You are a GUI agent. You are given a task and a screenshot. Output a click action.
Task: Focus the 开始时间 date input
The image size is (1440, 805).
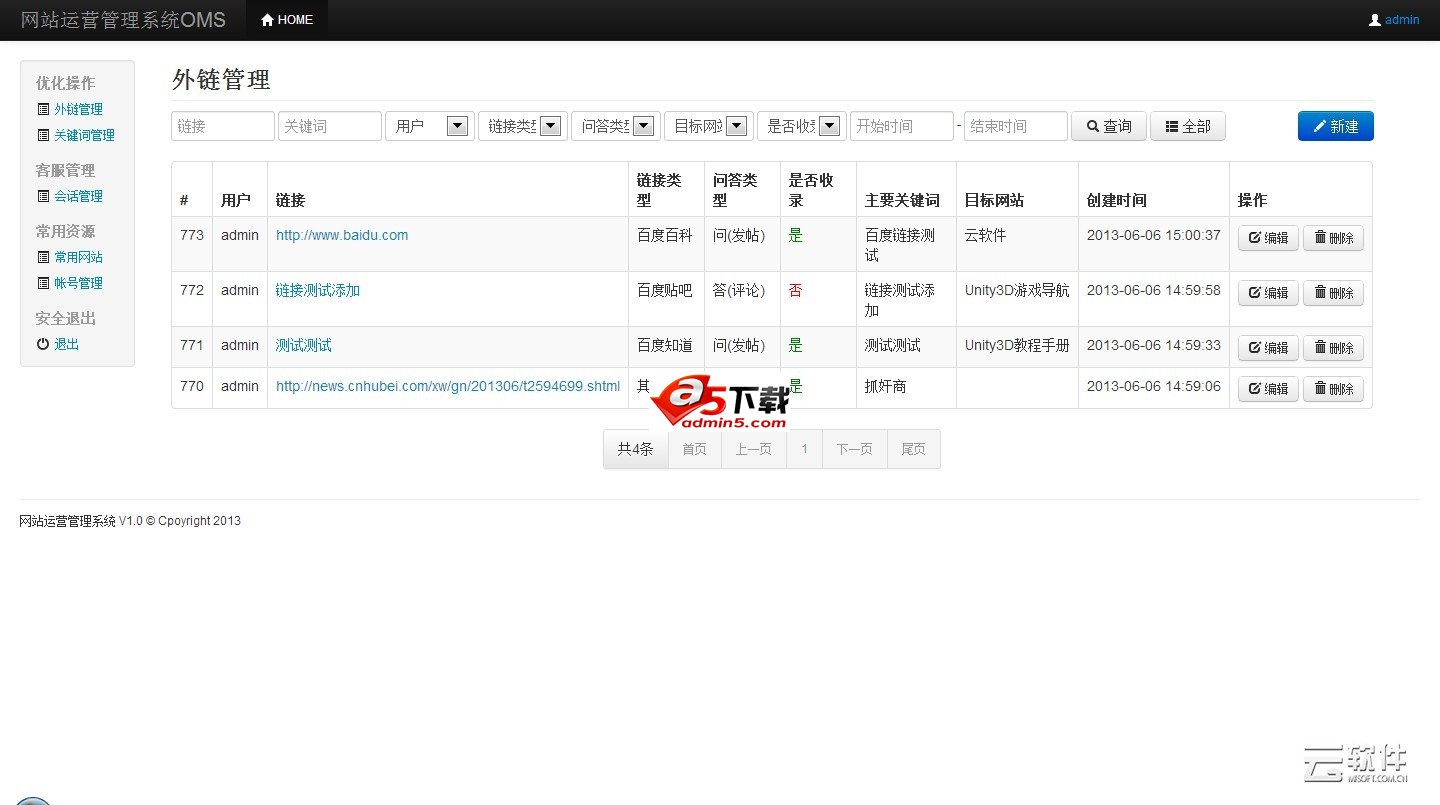coord(902,126)
